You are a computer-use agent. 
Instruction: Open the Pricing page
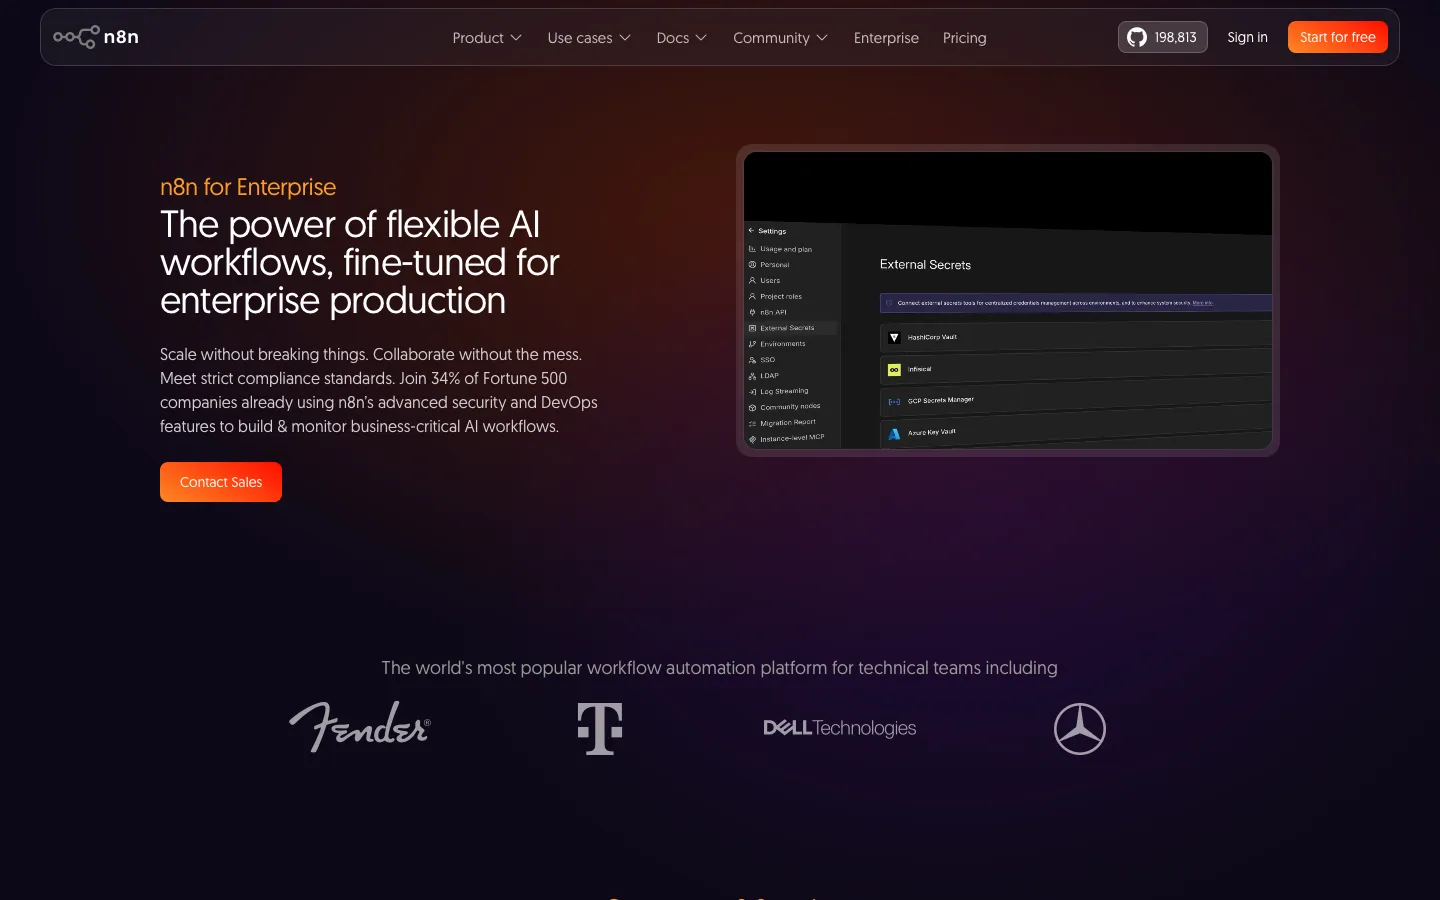(x=964, y=38)
